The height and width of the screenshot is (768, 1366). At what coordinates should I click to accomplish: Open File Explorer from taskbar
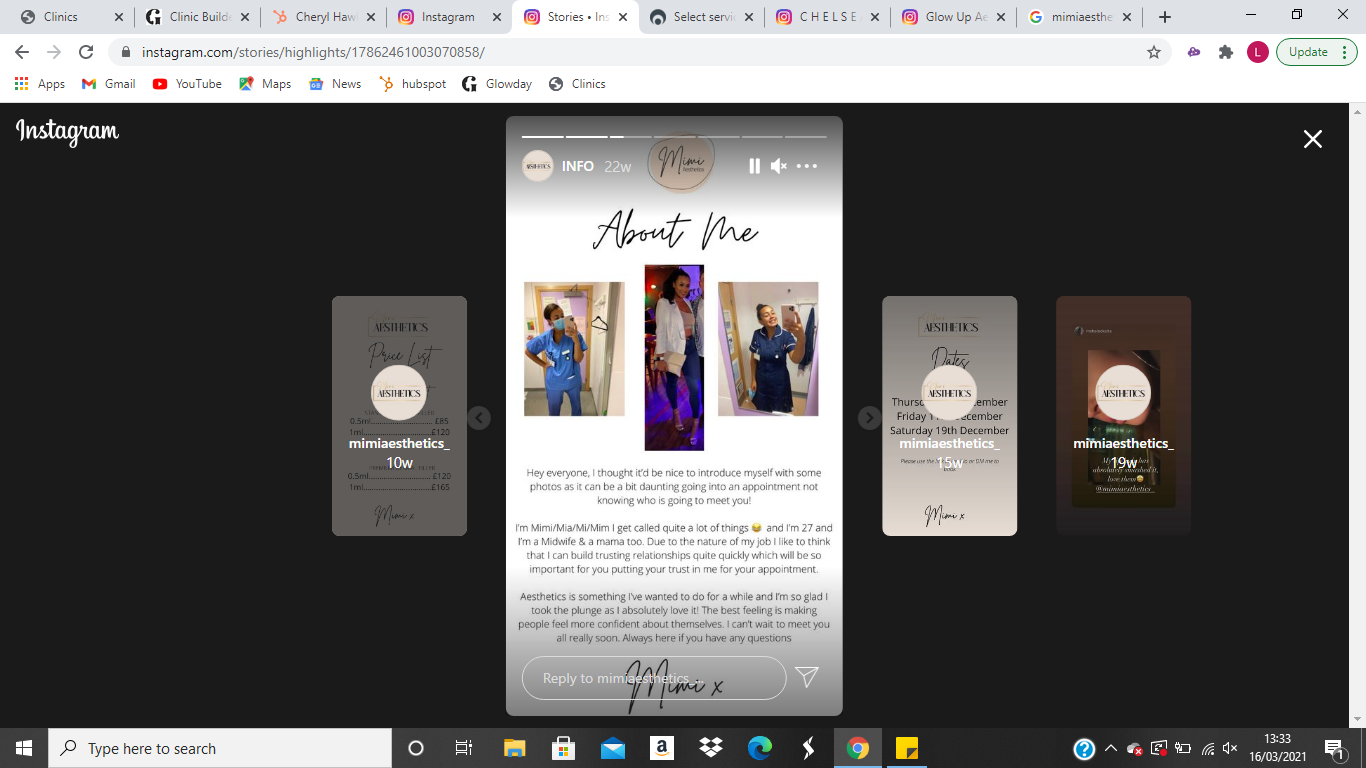tap(514, 748)
